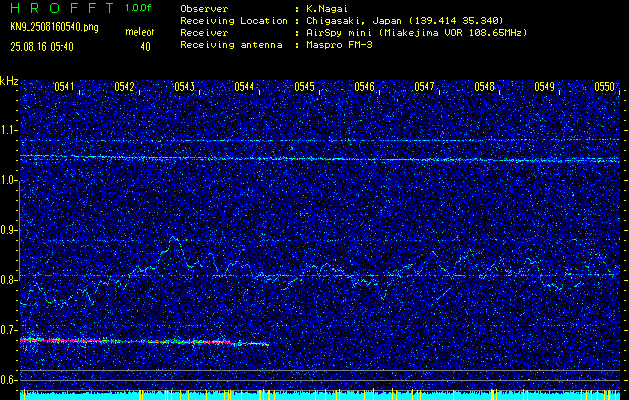The height and width of the screenshot is (400, 629).
Task: Click the 0546 time marker
Action: [365, 87]
